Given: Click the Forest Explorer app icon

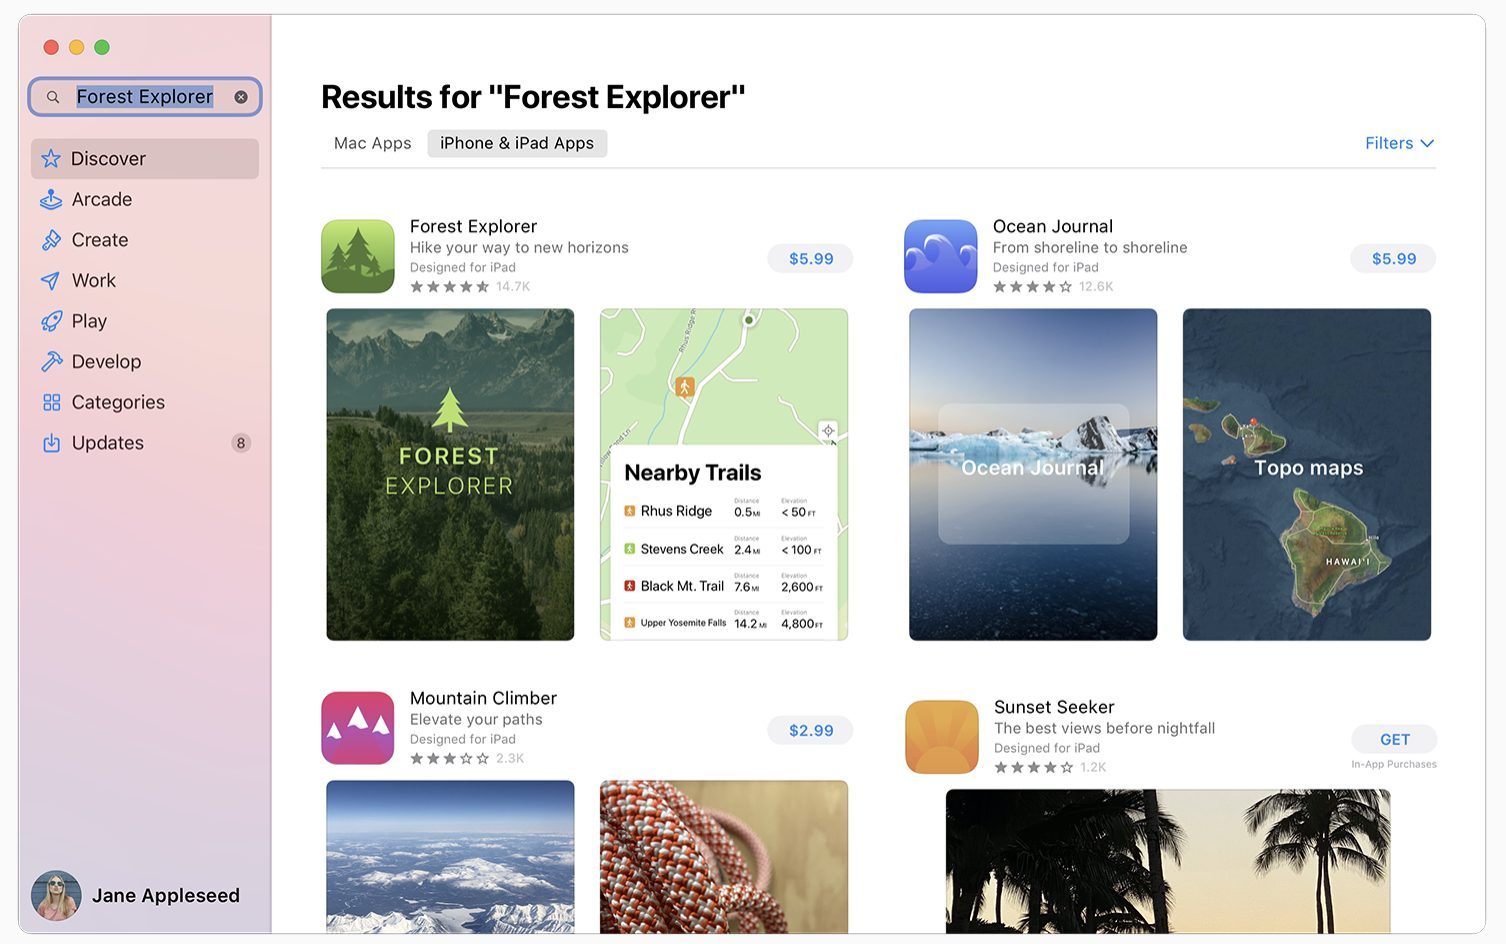Looking at the screenshot, I should tap(358, 256).
